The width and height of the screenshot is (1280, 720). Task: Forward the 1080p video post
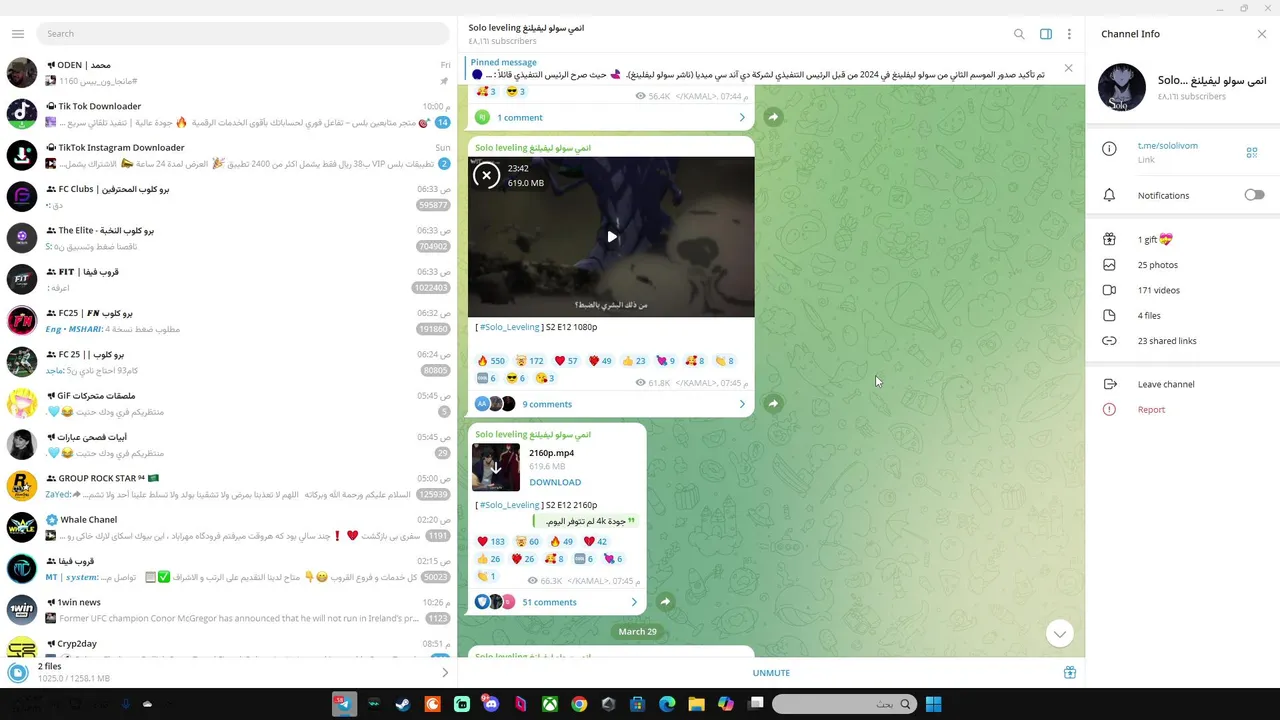(773, 403)
